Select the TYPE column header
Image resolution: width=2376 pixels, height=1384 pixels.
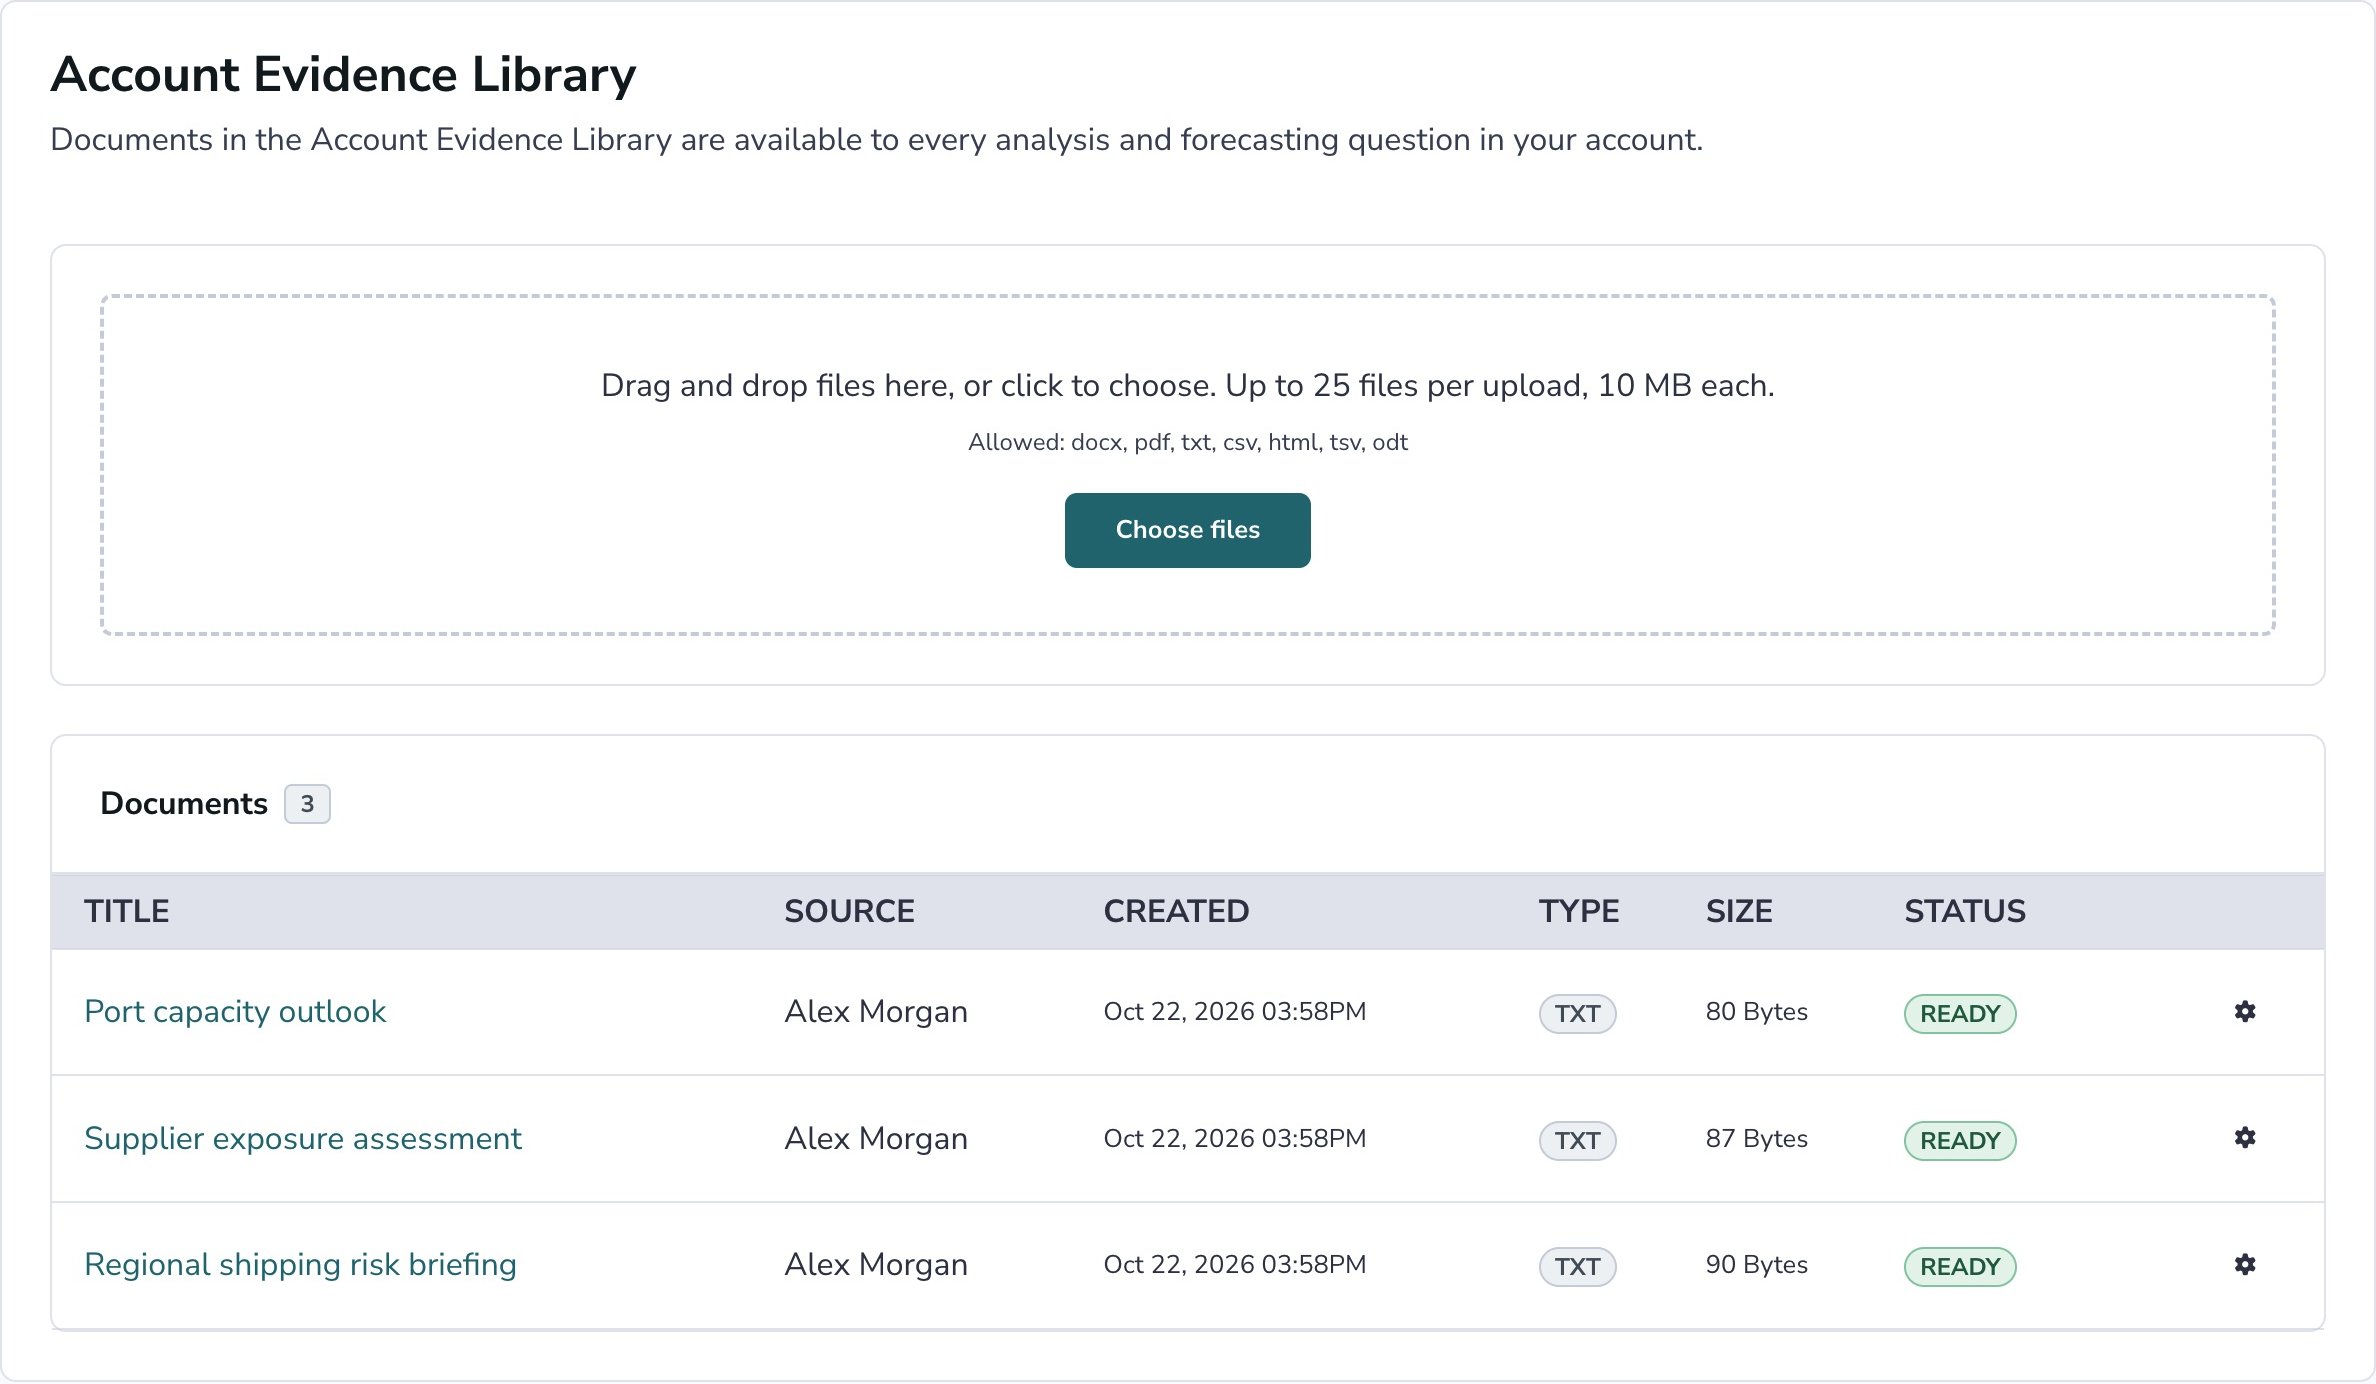(1579, 911)
